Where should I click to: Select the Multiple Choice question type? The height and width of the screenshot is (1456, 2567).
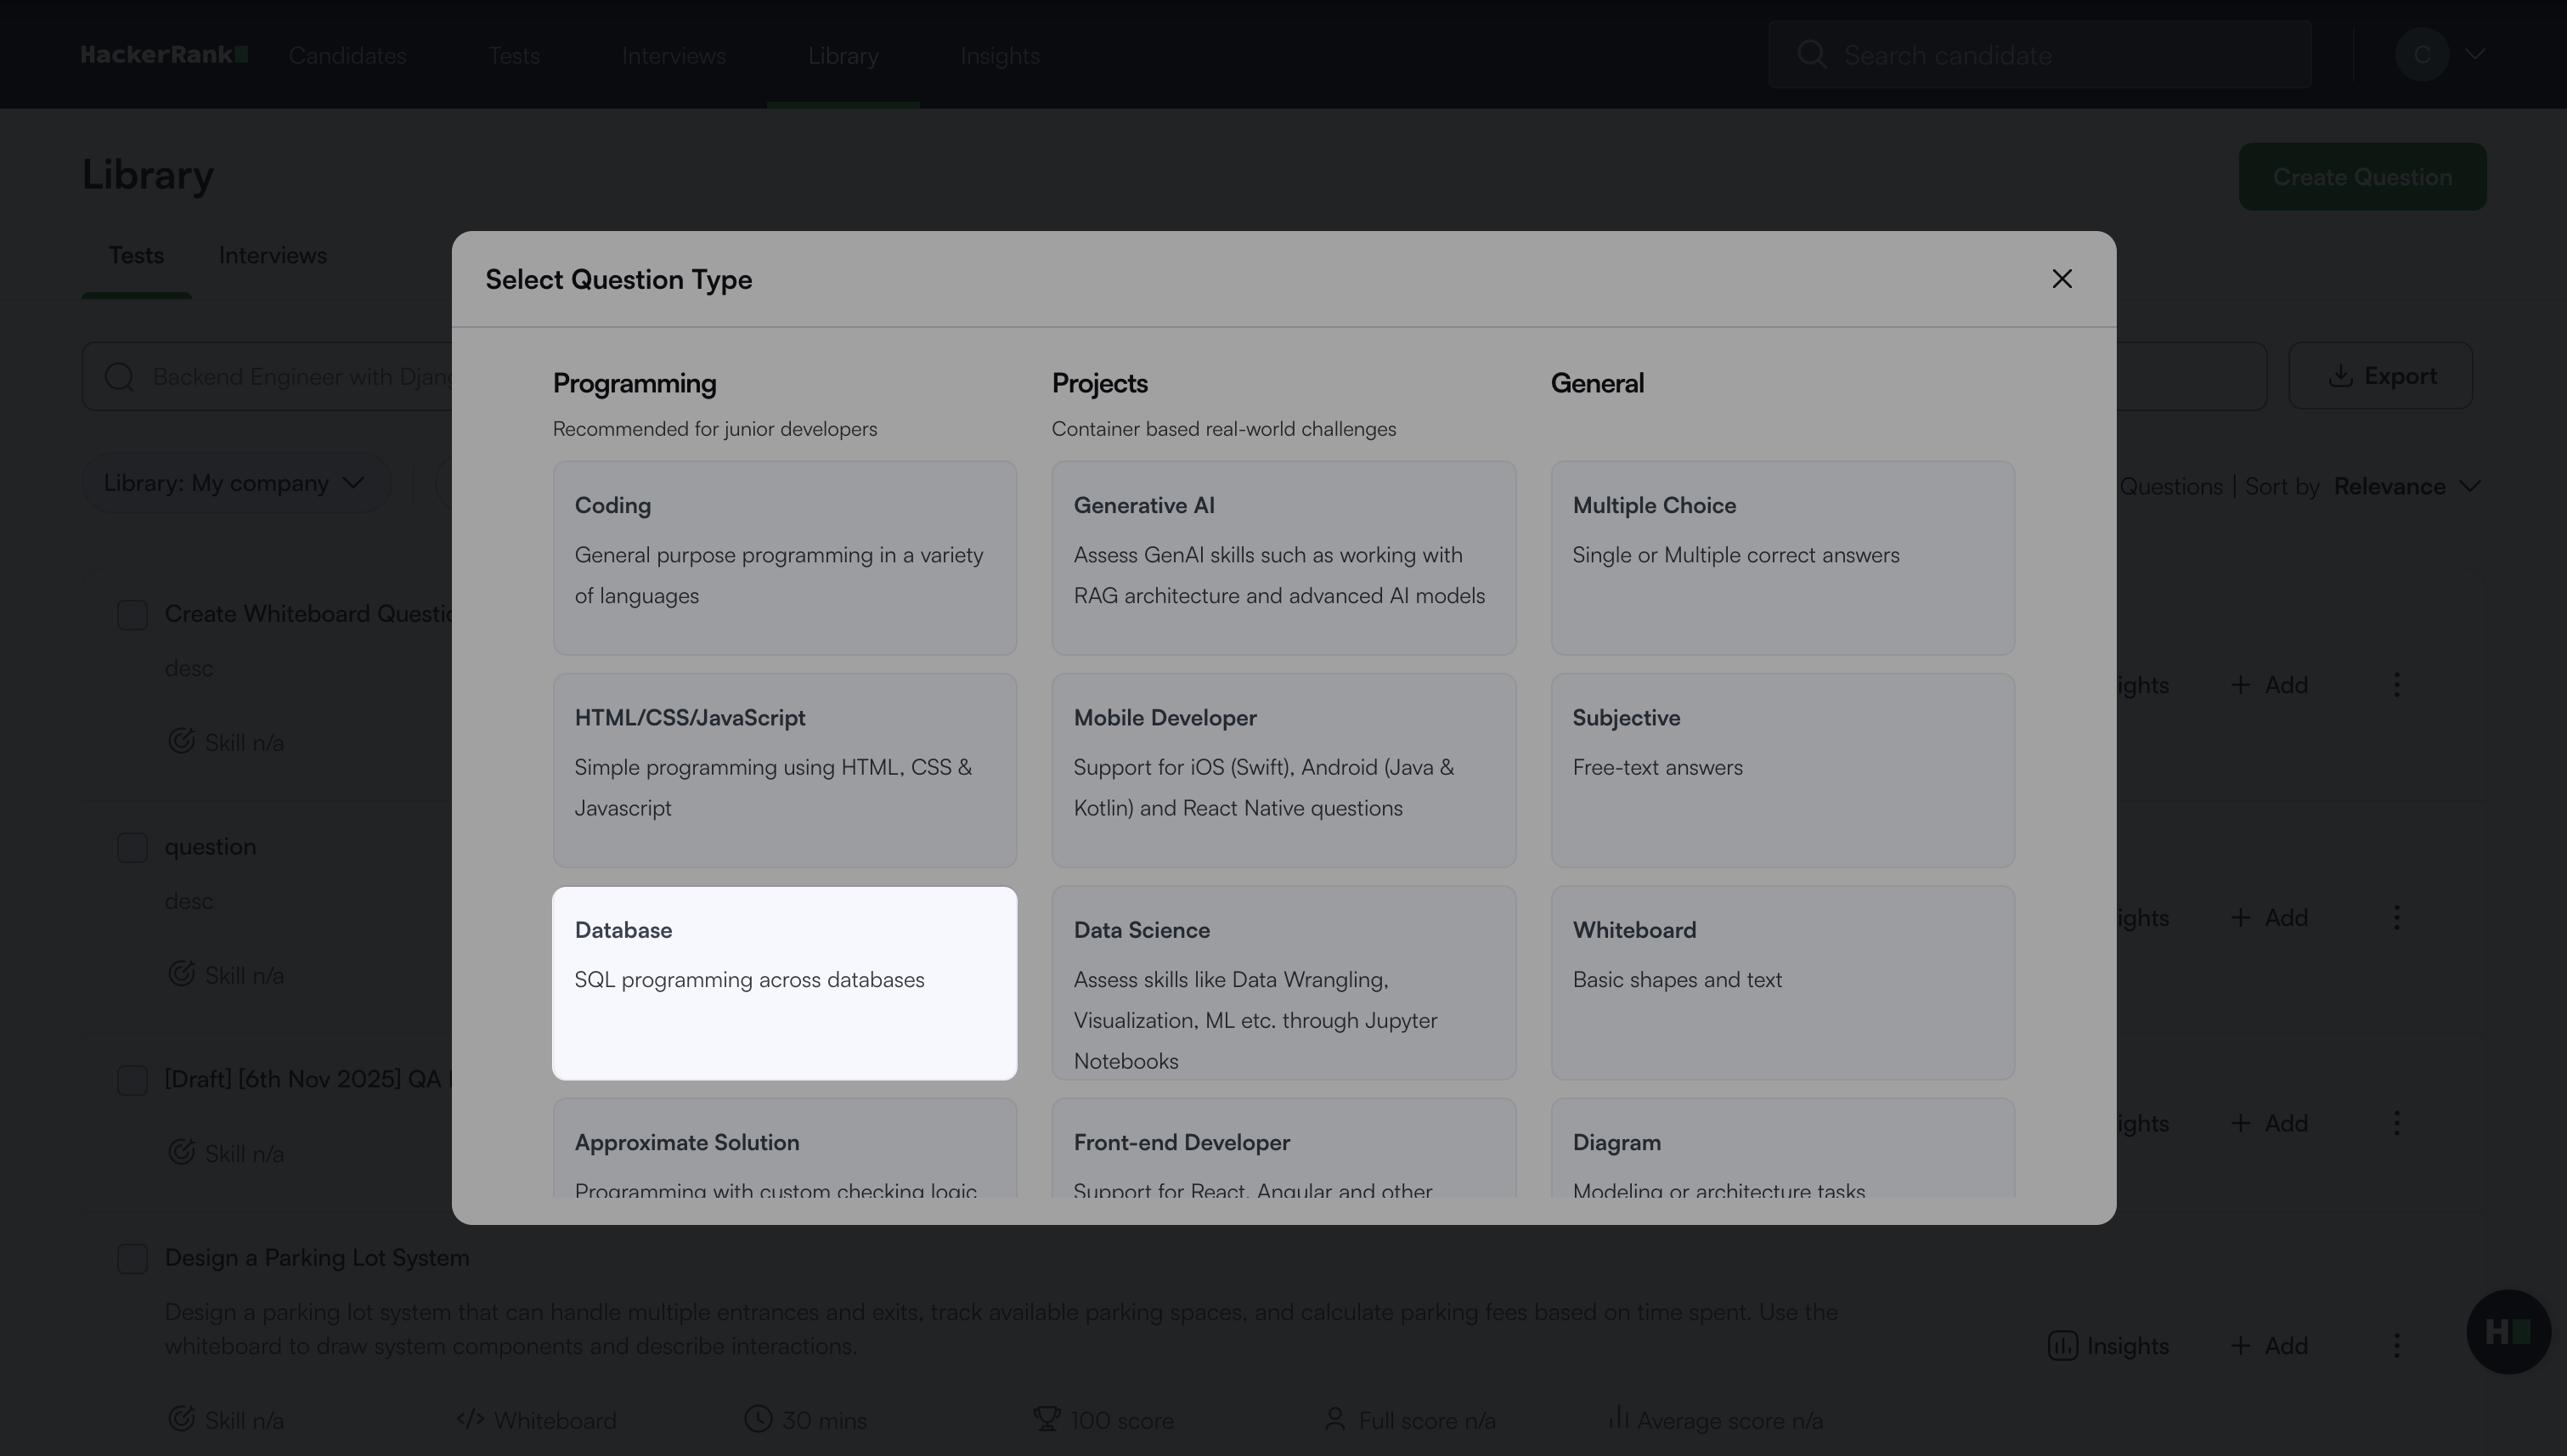pos(1781,557)
